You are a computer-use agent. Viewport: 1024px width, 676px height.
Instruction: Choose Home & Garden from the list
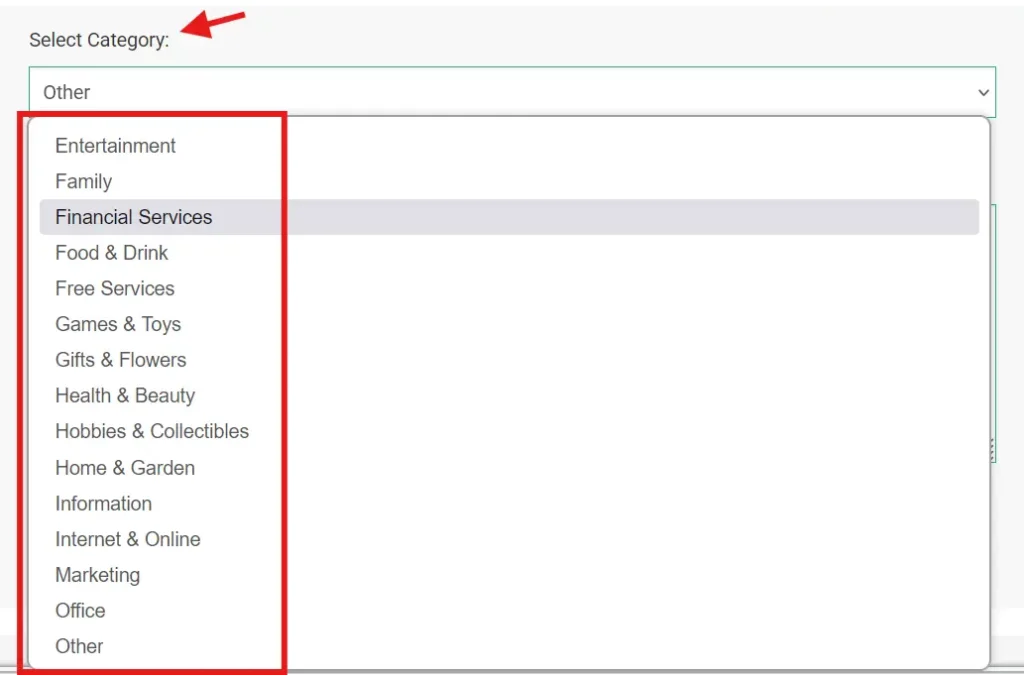pyautogui.click(x=509, y=468)
